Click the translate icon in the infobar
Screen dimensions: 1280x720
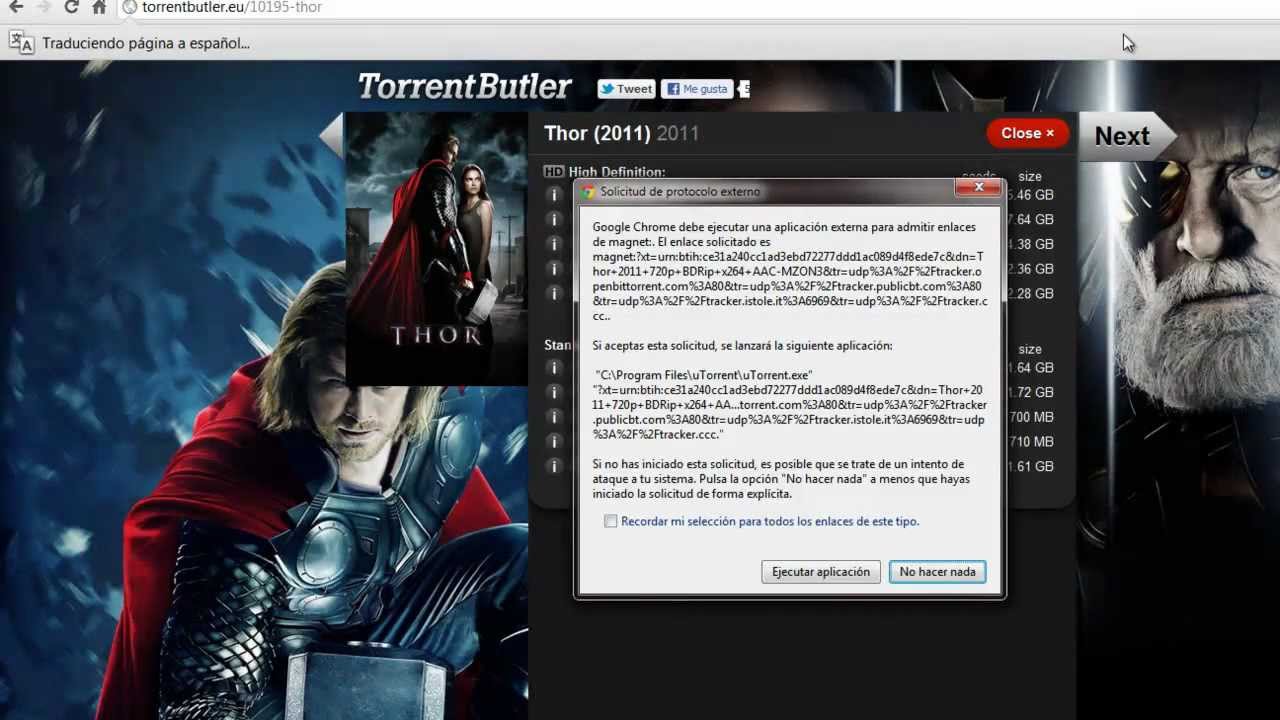point(21,42)
